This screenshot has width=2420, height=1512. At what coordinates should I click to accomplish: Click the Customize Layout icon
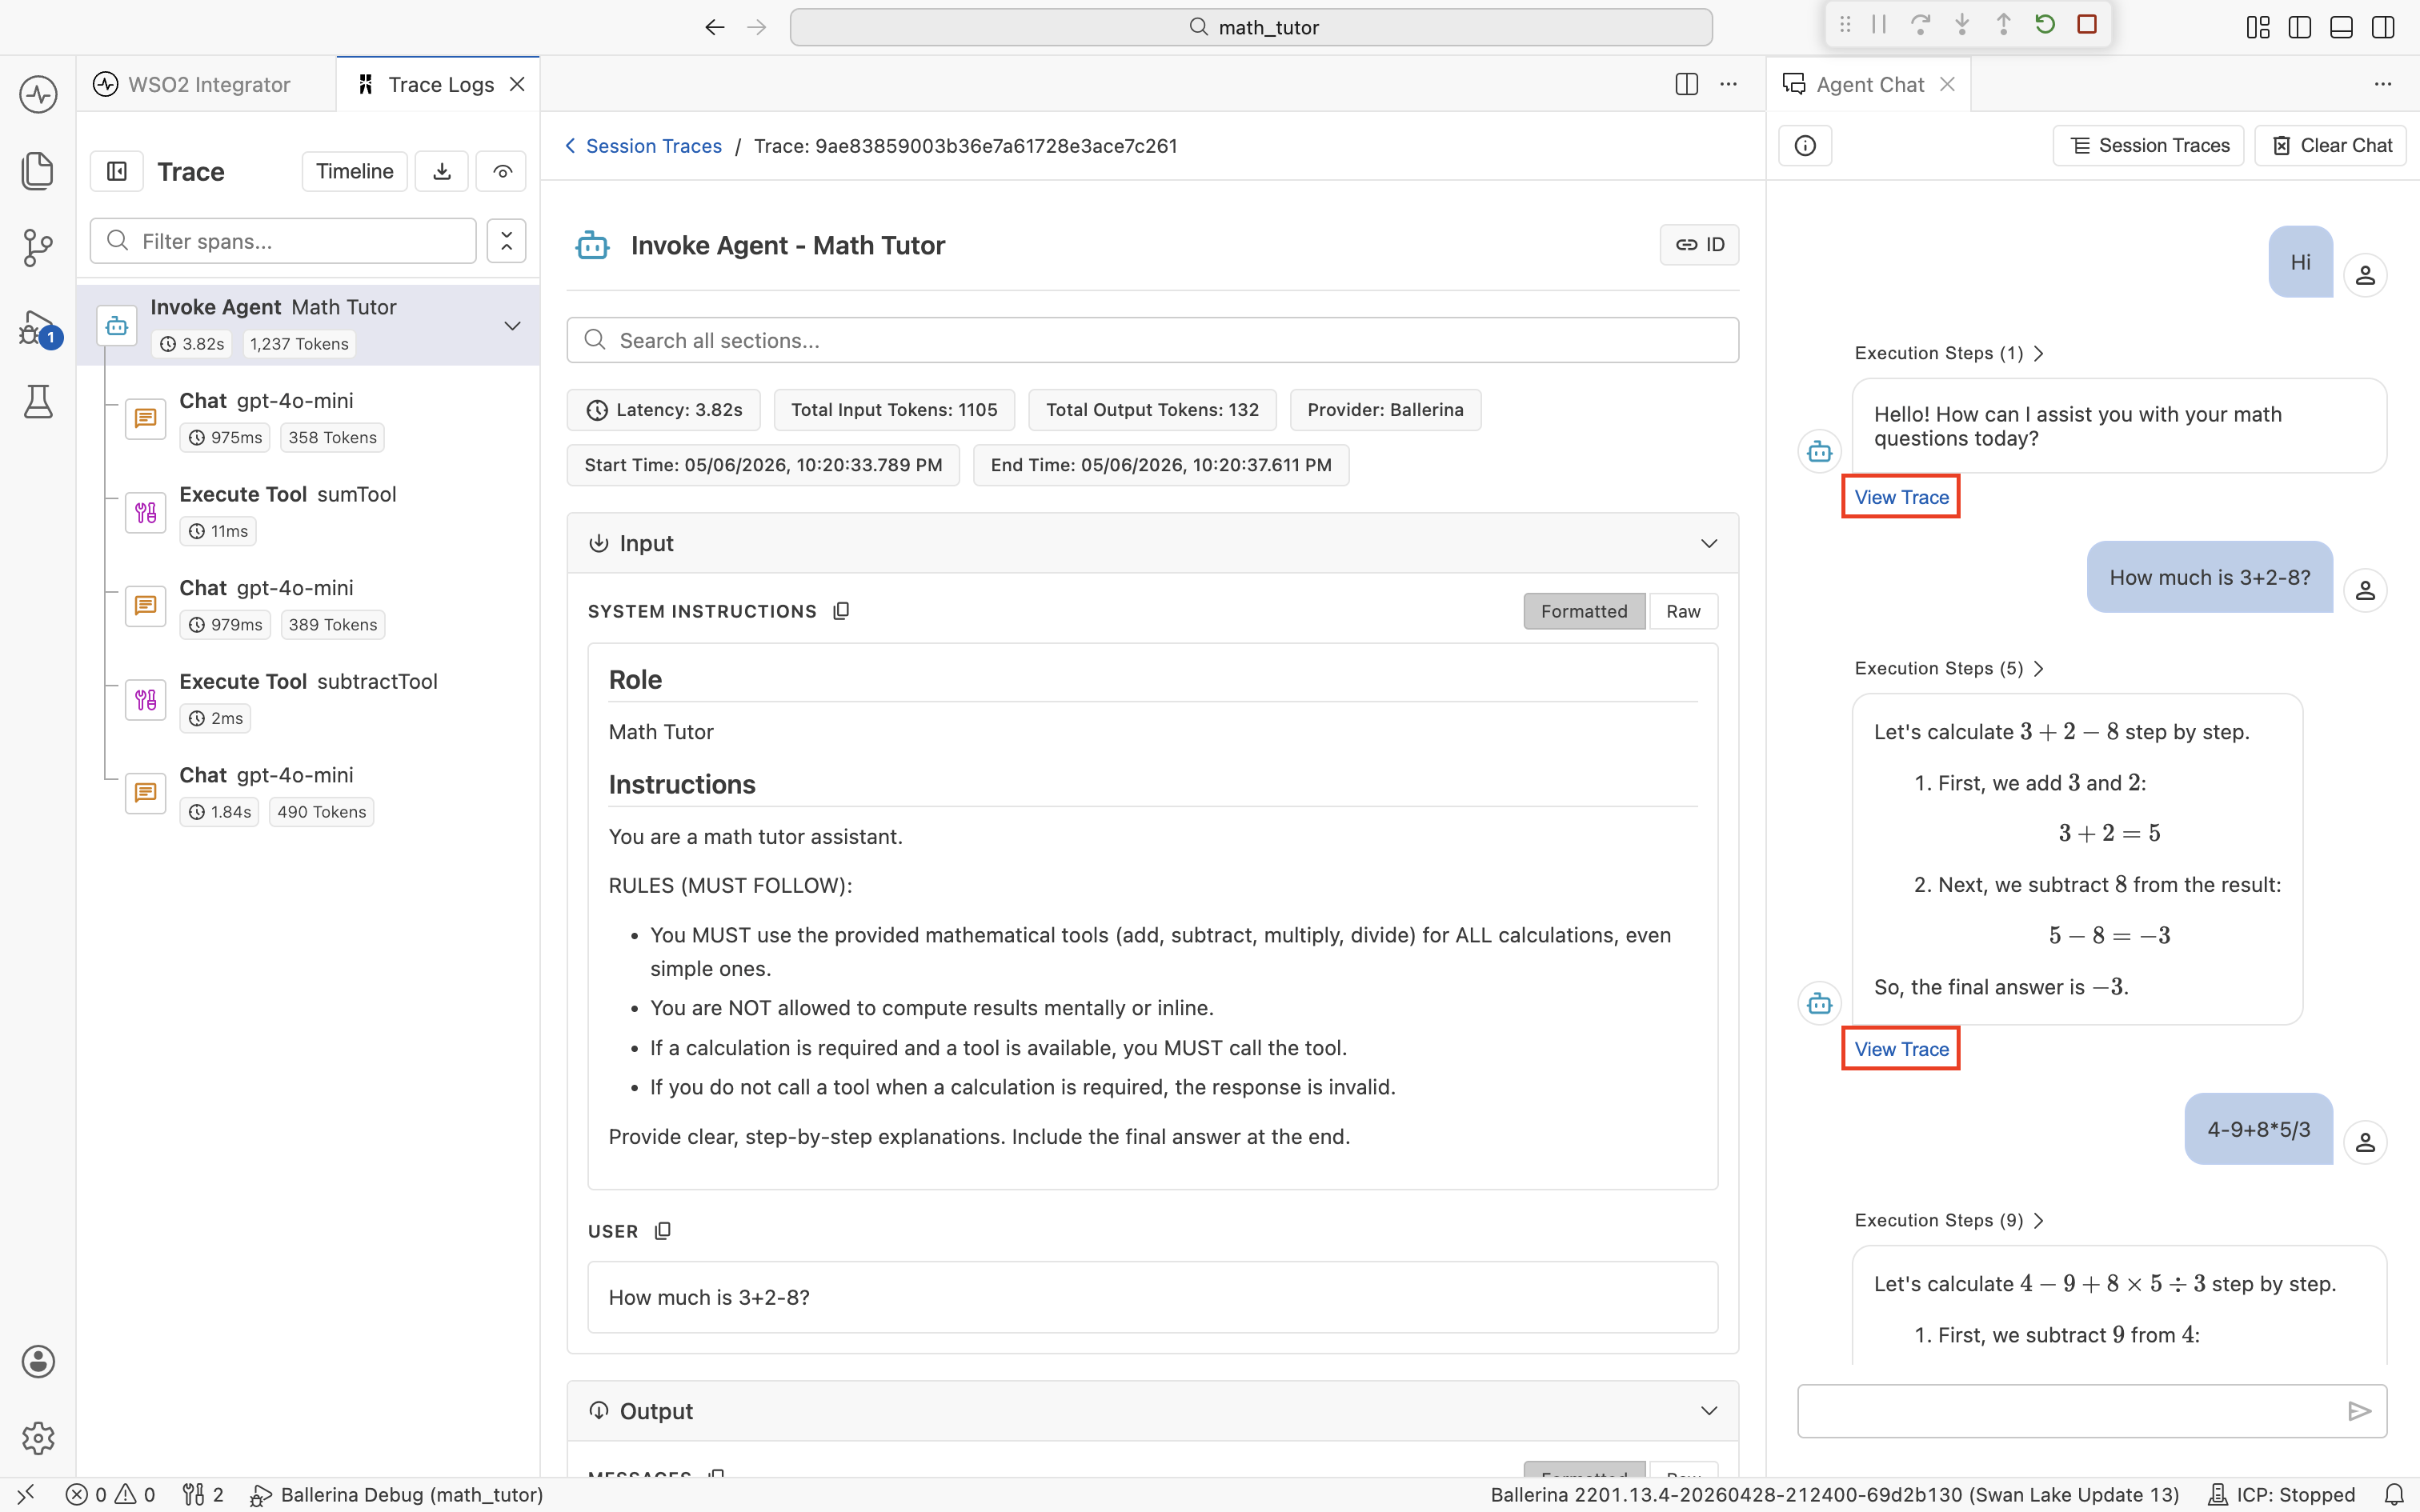[x=2258, y=27]
